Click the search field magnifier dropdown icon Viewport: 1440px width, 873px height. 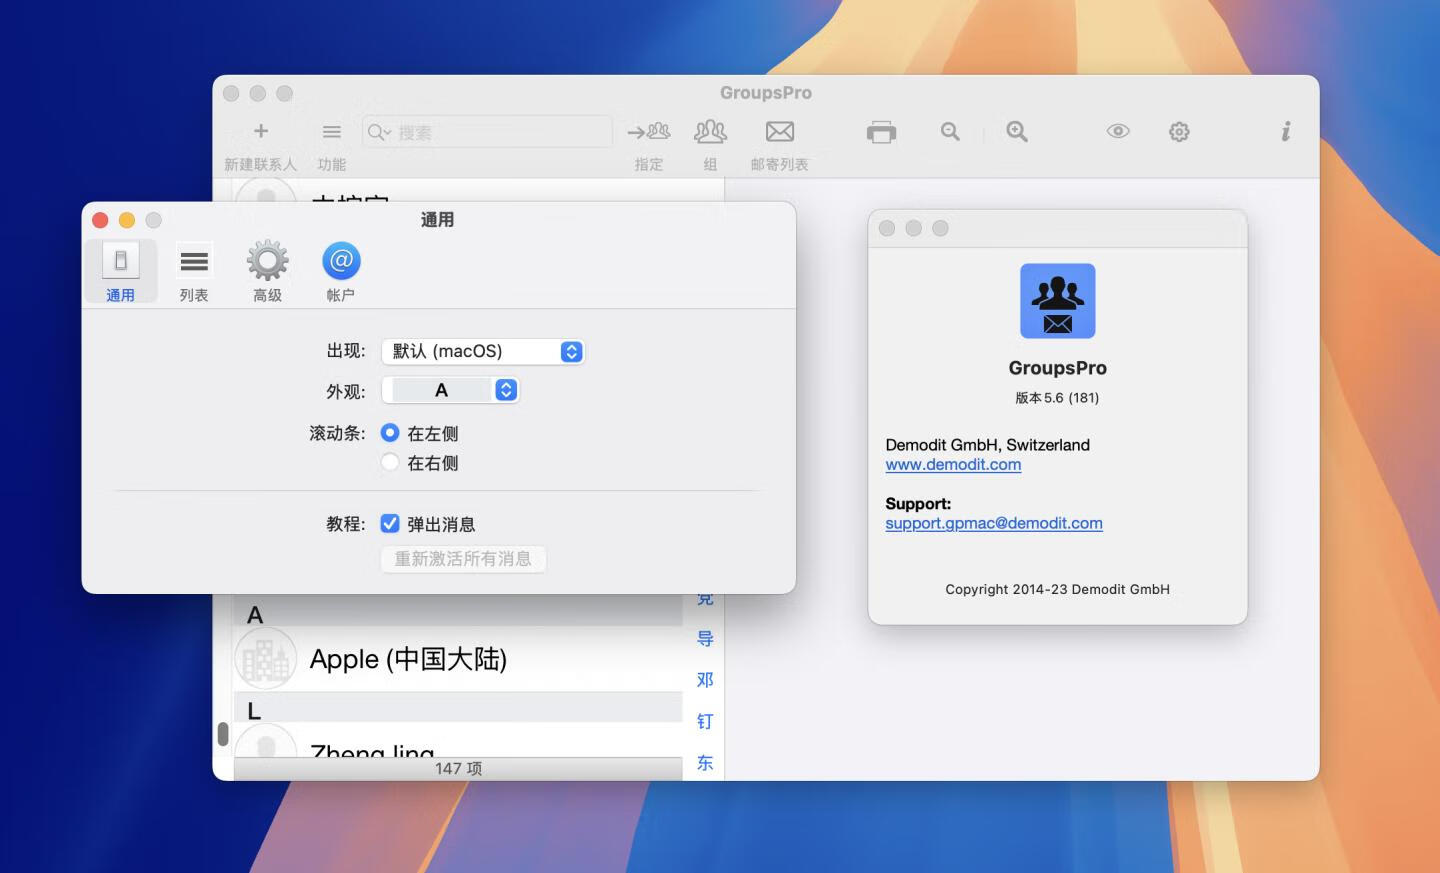378,132
